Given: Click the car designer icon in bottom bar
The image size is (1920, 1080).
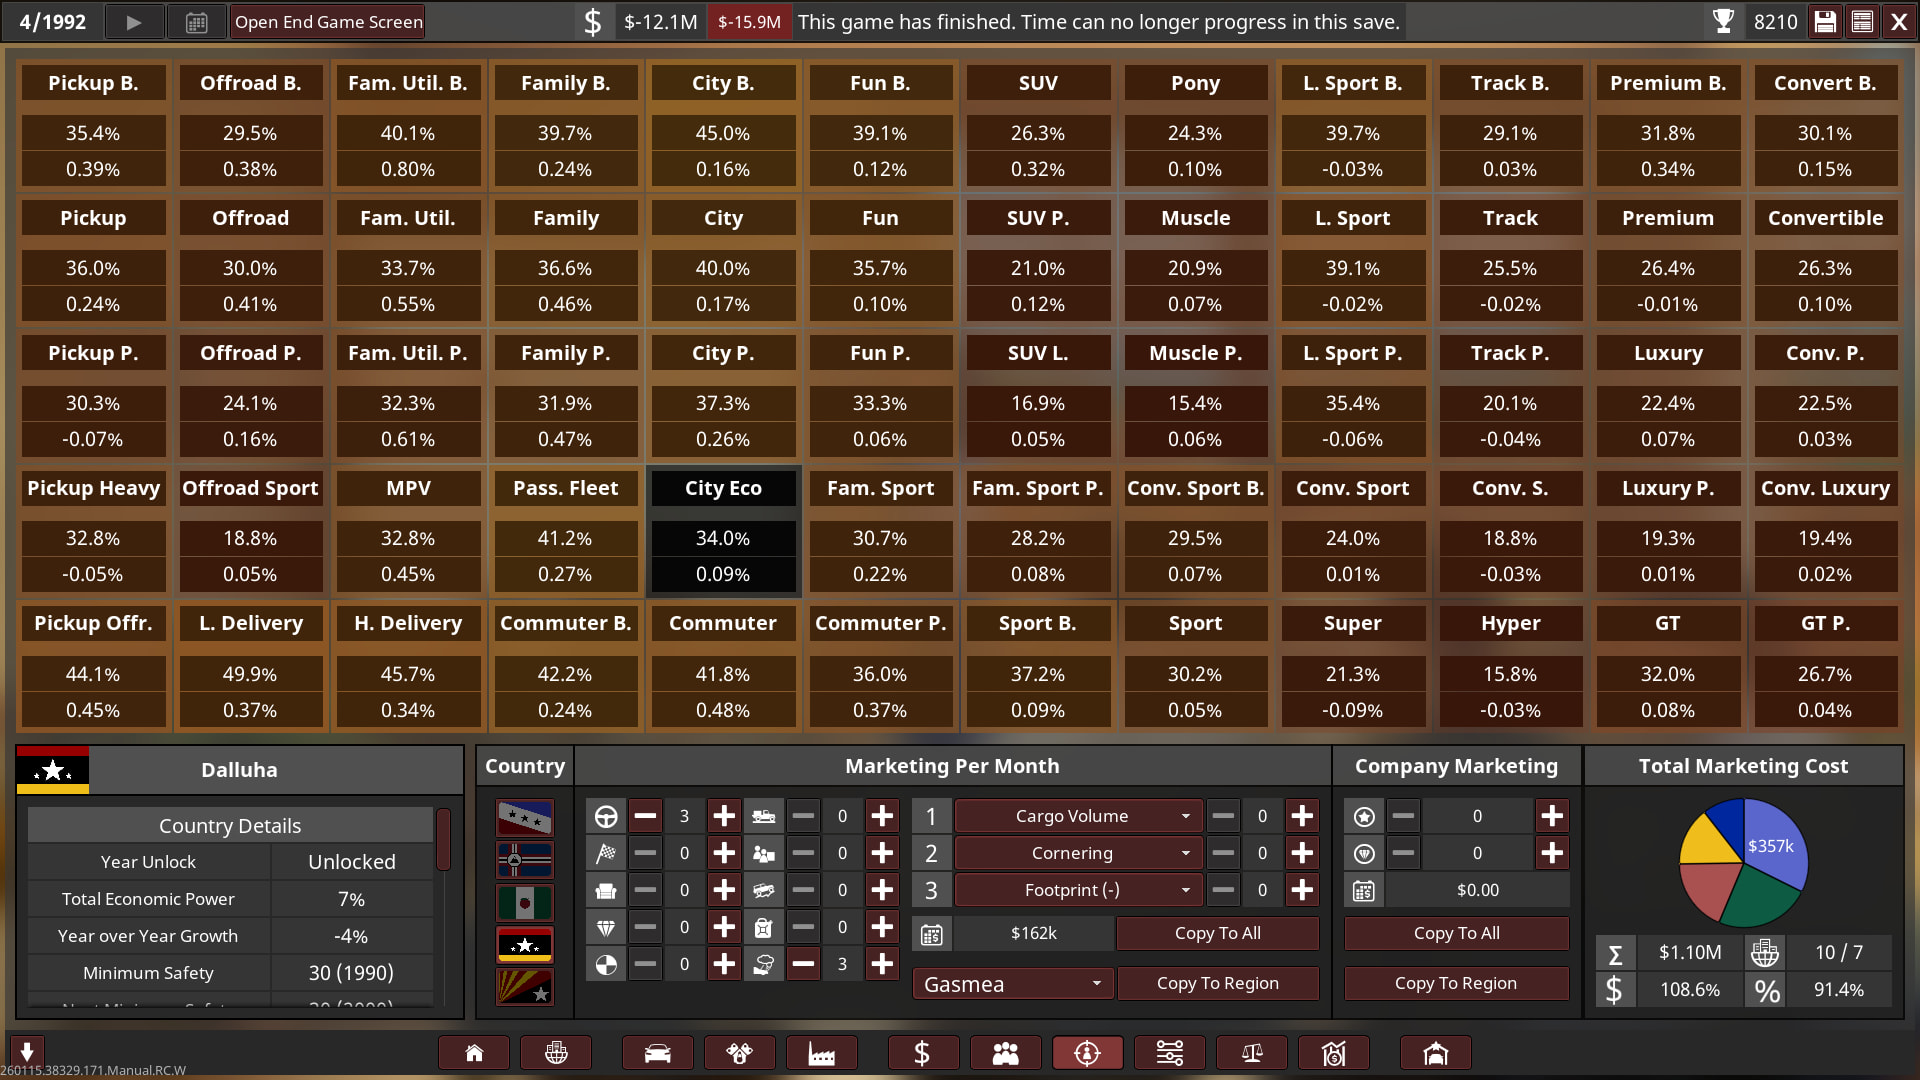Looking at the screenshot, I should pyautogui.click(x=657, y=1053).
